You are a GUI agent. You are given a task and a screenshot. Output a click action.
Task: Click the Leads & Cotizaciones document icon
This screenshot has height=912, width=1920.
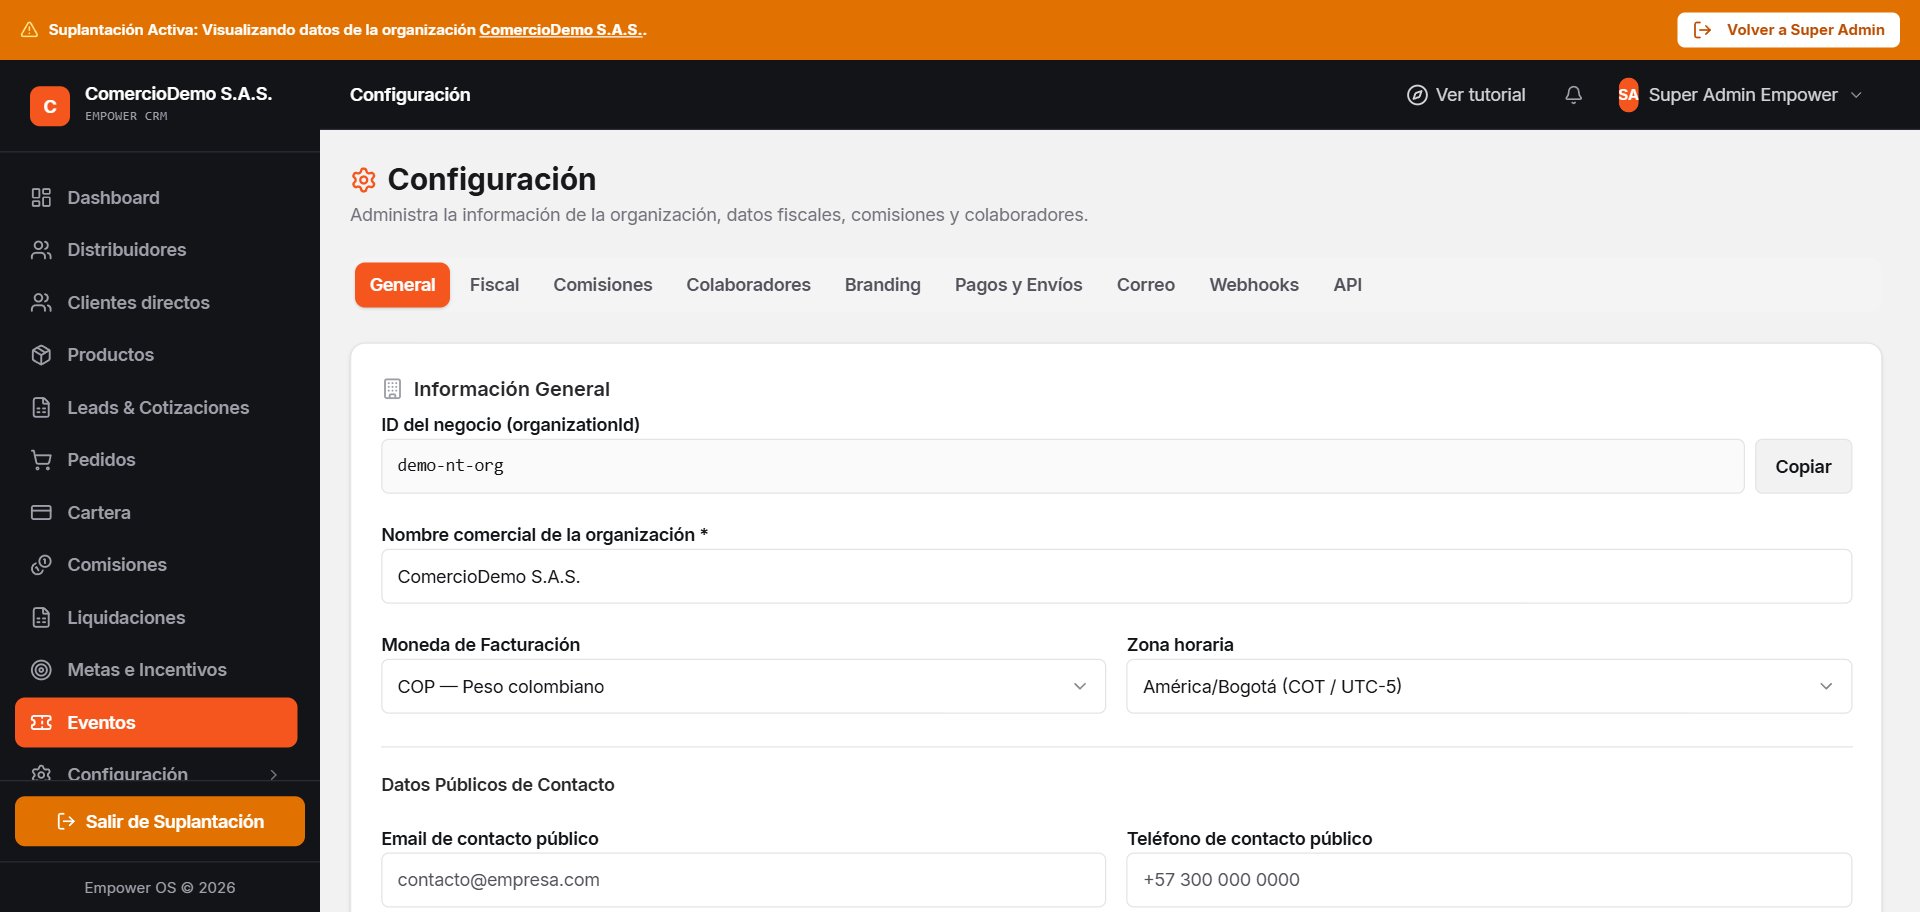[x=41, y=408]
